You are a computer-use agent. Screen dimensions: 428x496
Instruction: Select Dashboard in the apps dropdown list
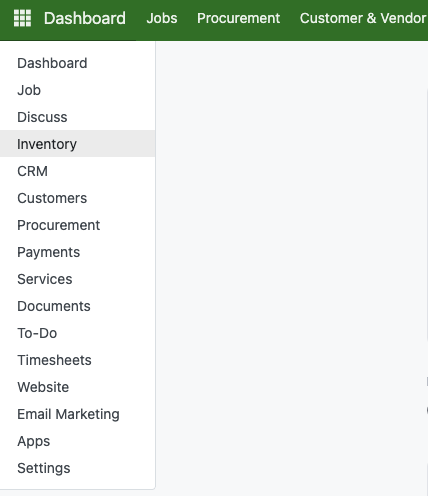pos(77,63)
